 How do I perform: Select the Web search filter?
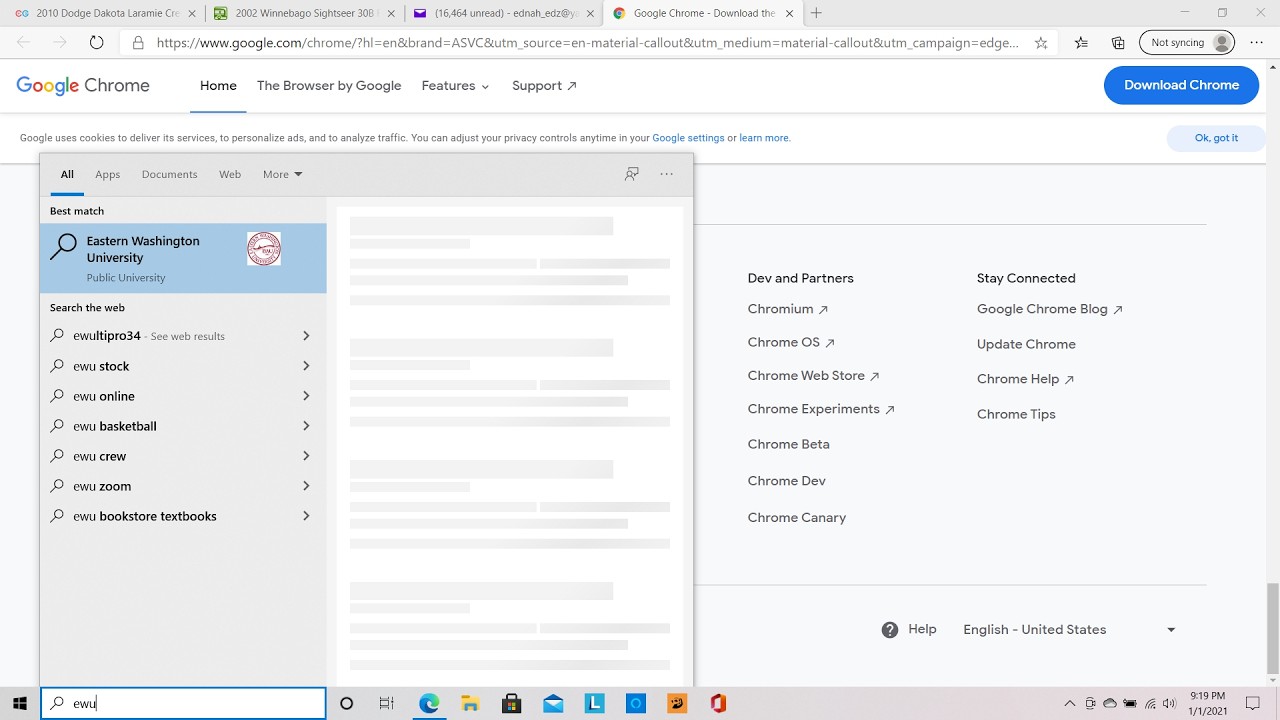(x=230, y=174)
